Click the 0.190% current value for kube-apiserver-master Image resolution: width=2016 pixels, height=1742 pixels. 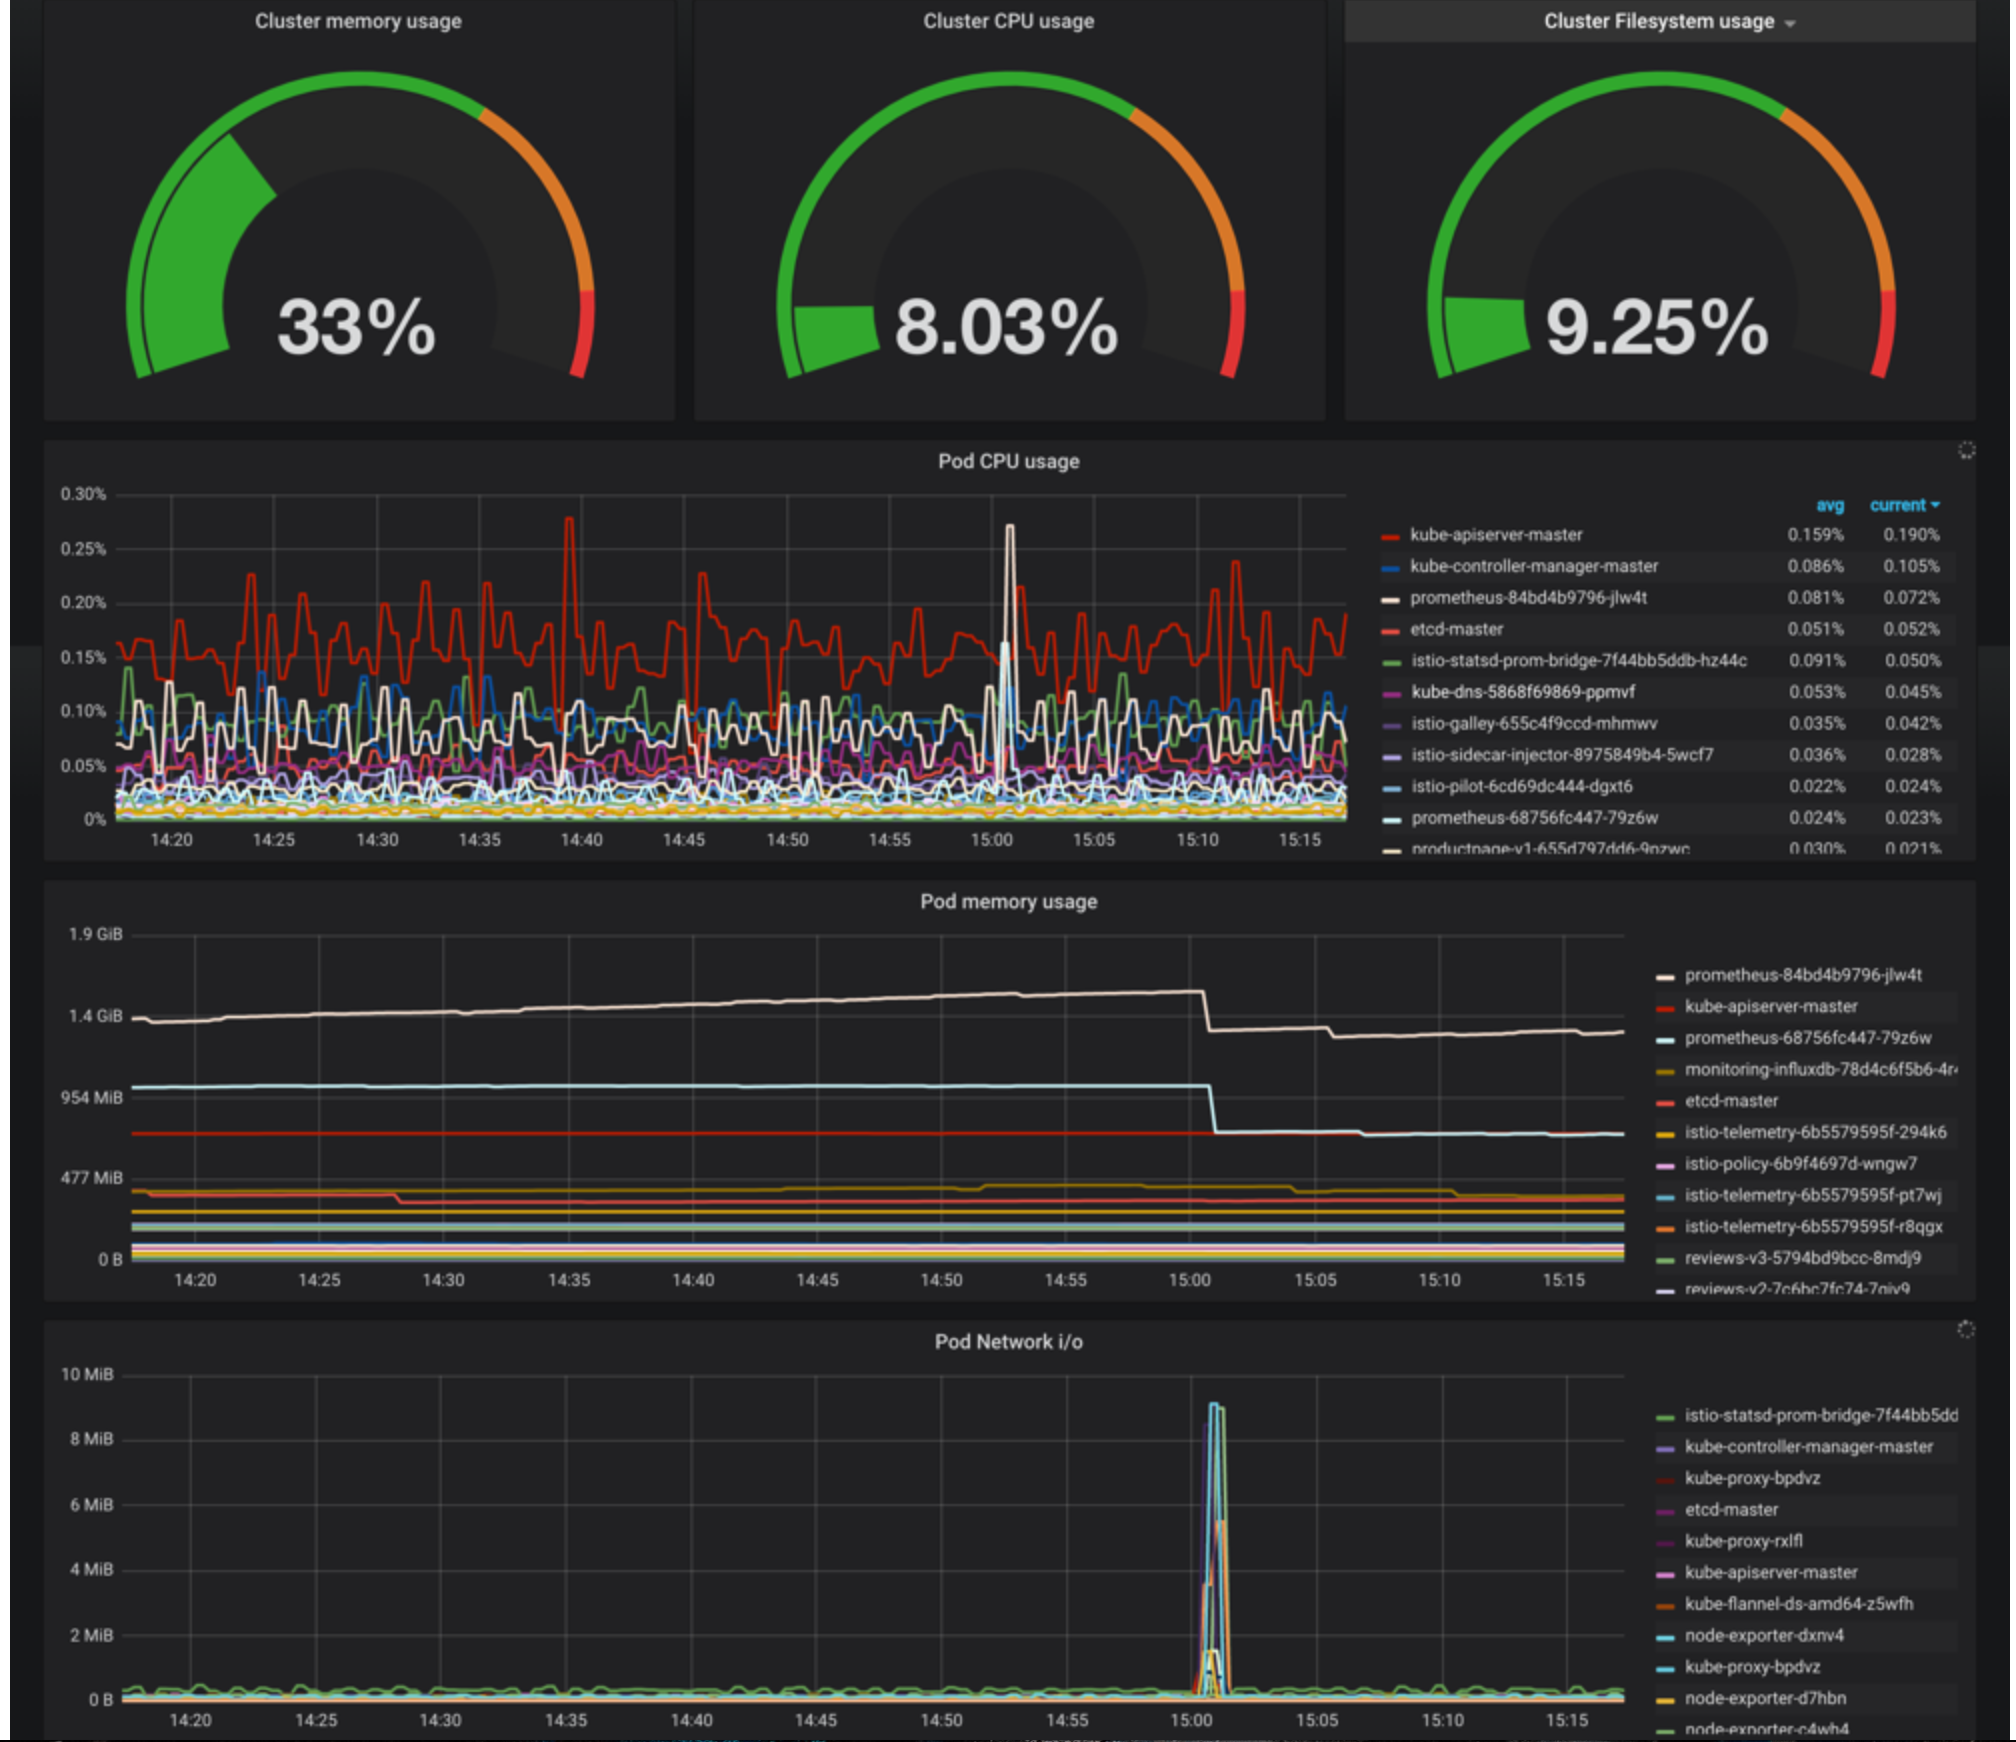click(x=1911, y=535)
